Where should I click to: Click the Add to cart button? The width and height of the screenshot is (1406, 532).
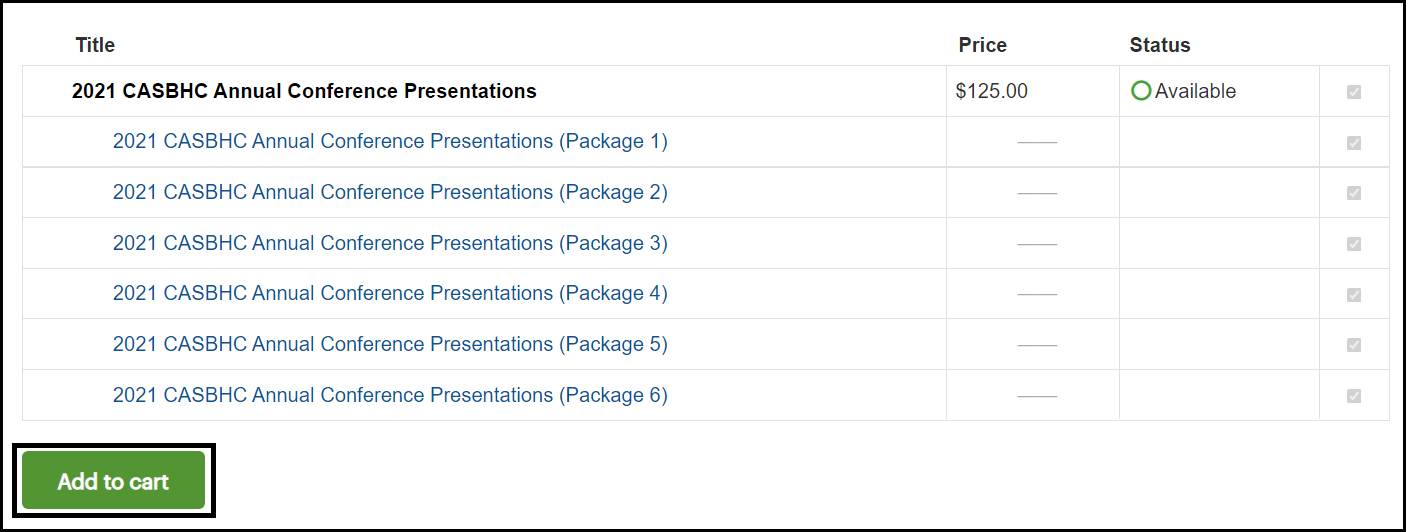click(113, 481)
